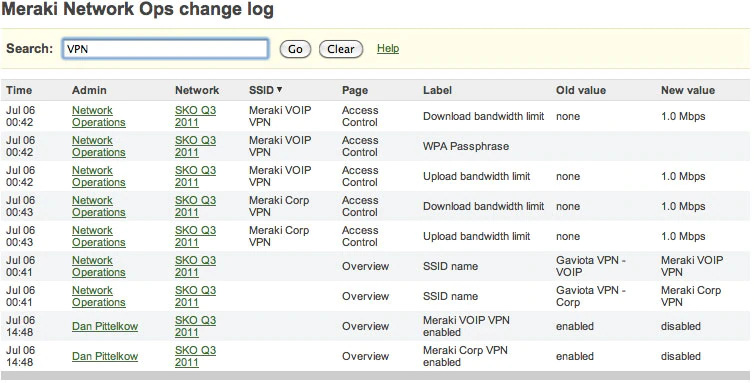Click Access Control page in WPA Passphrase row

(x=360, y=146)
